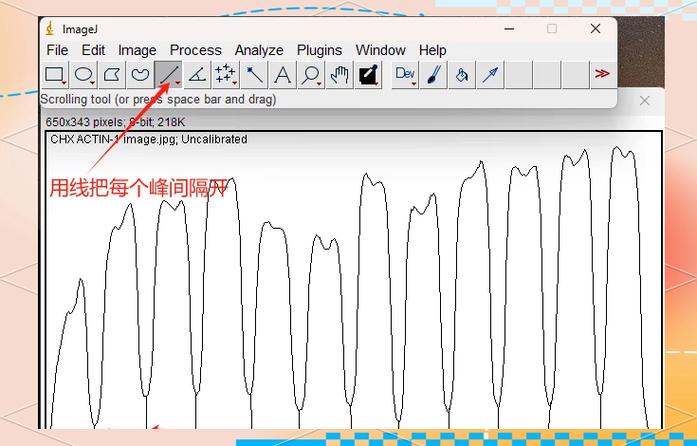The height and width of the screenshot is (446, 697).
Task: Select the Magnifying glass zoom tool
Action: click(311, 75)
